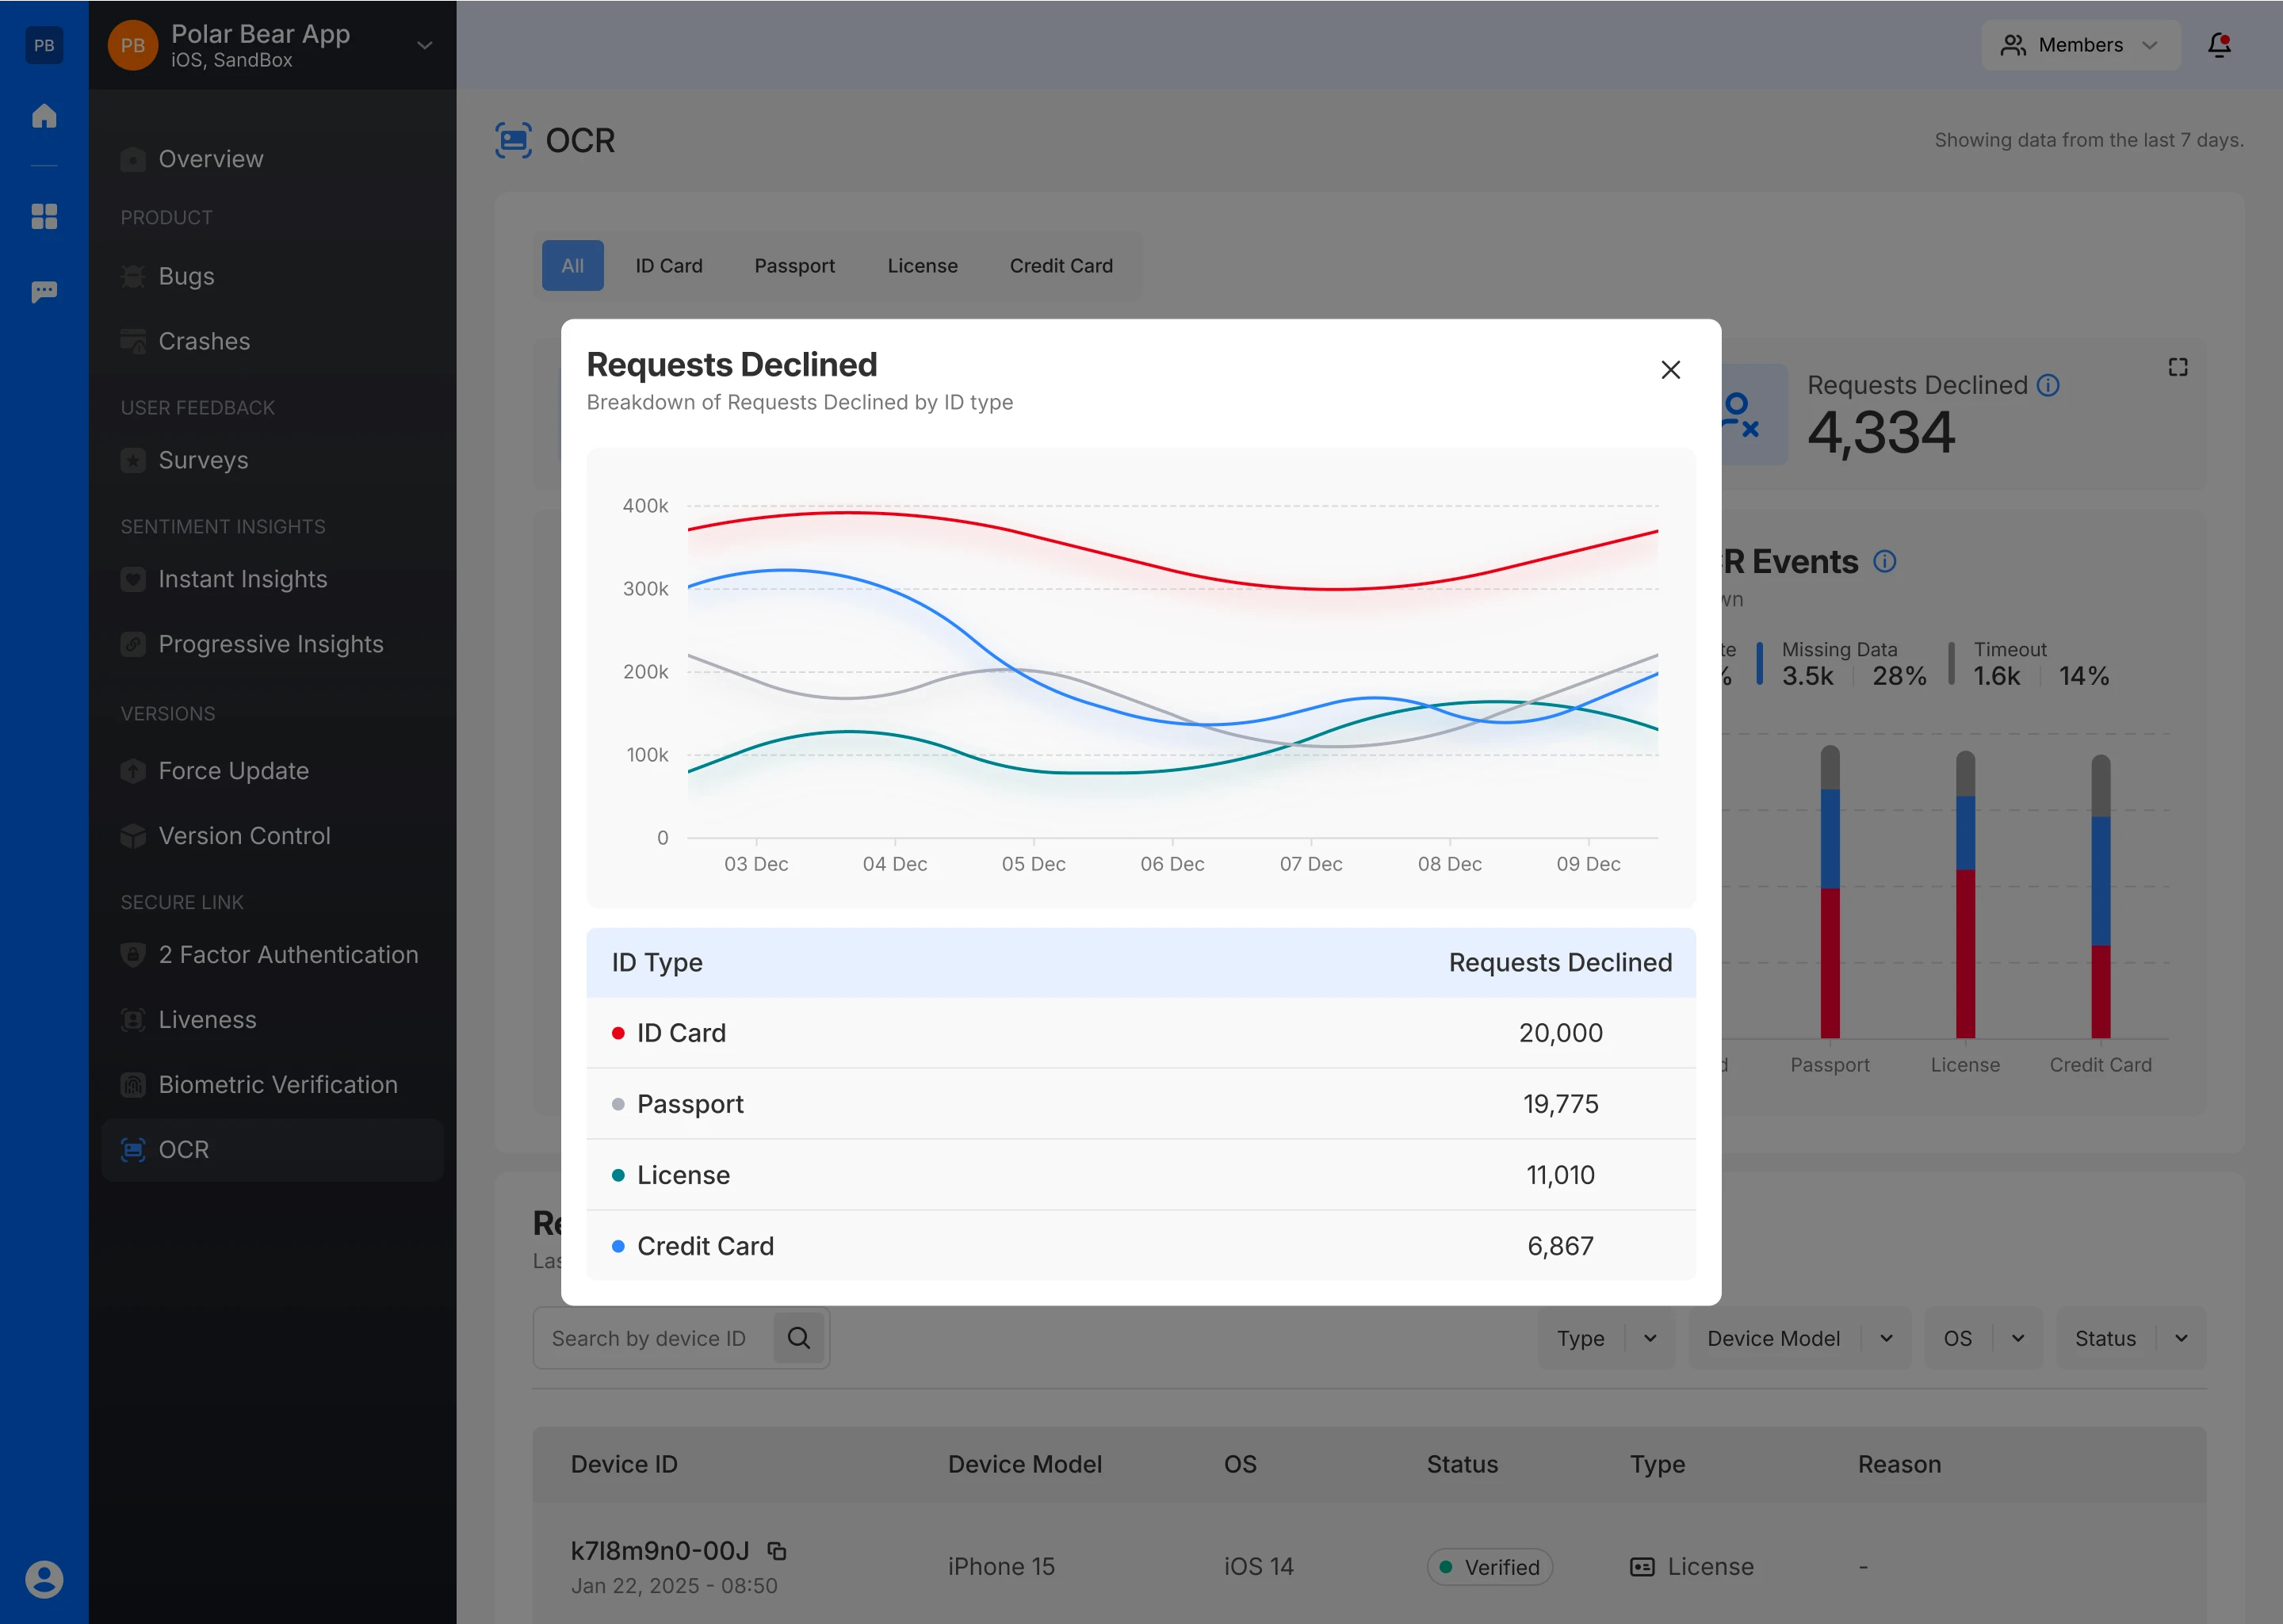Click the notification bell icon
Image resolution: width=2283 pixels, height=1624 pixels.
pyautogui.click(x=2219, y=45)
